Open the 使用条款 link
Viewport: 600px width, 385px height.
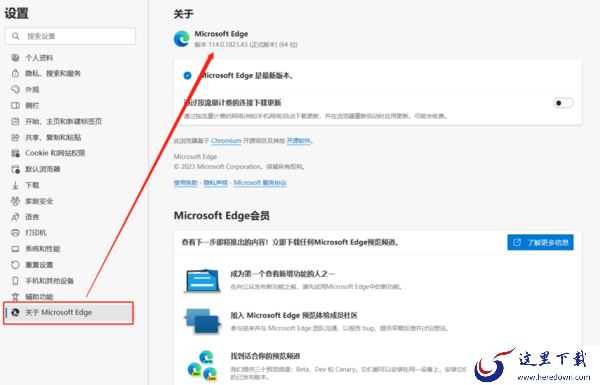tap(186, 183)
